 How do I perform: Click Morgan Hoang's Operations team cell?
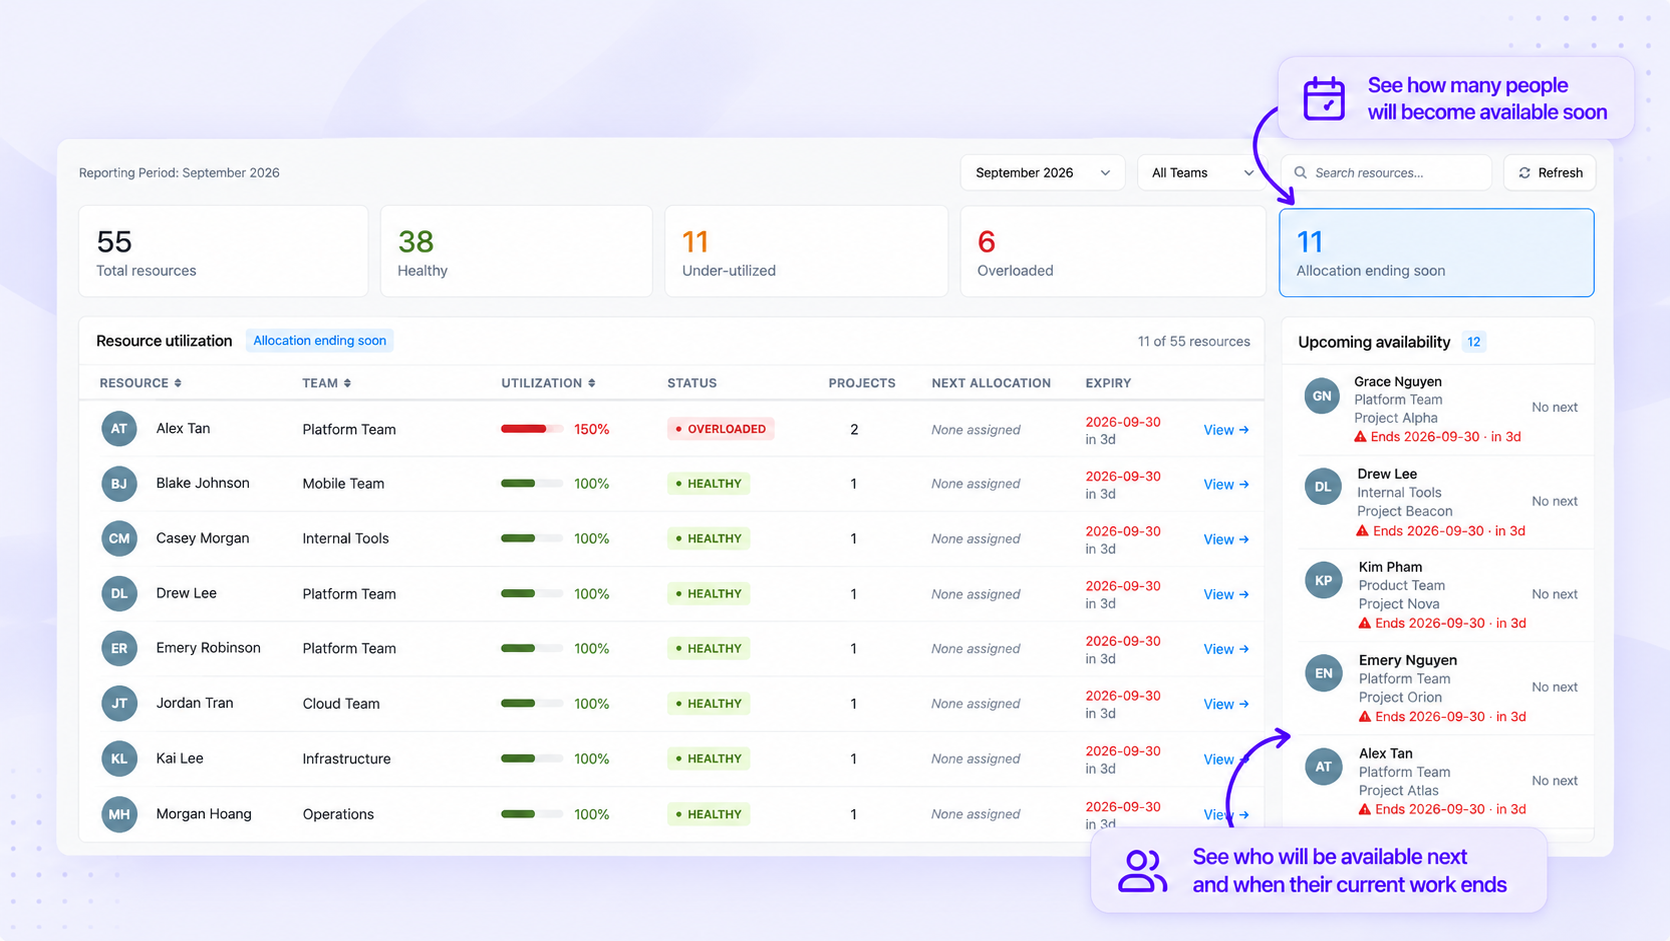point(338,814)
